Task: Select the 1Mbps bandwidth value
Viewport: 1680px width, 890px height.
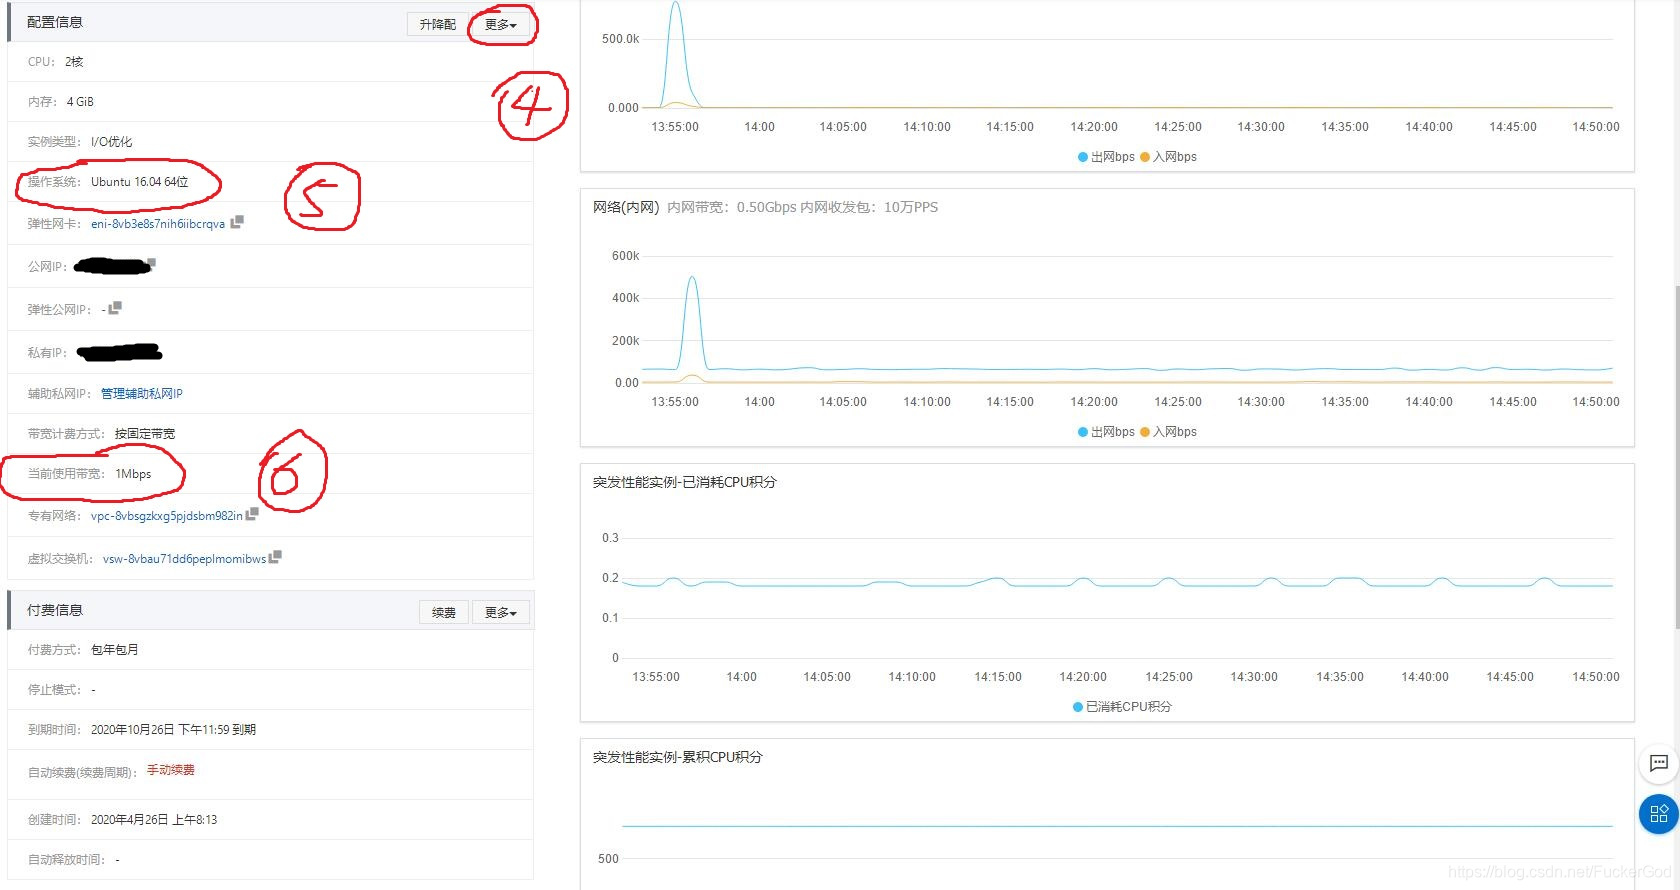Action: 133,474
